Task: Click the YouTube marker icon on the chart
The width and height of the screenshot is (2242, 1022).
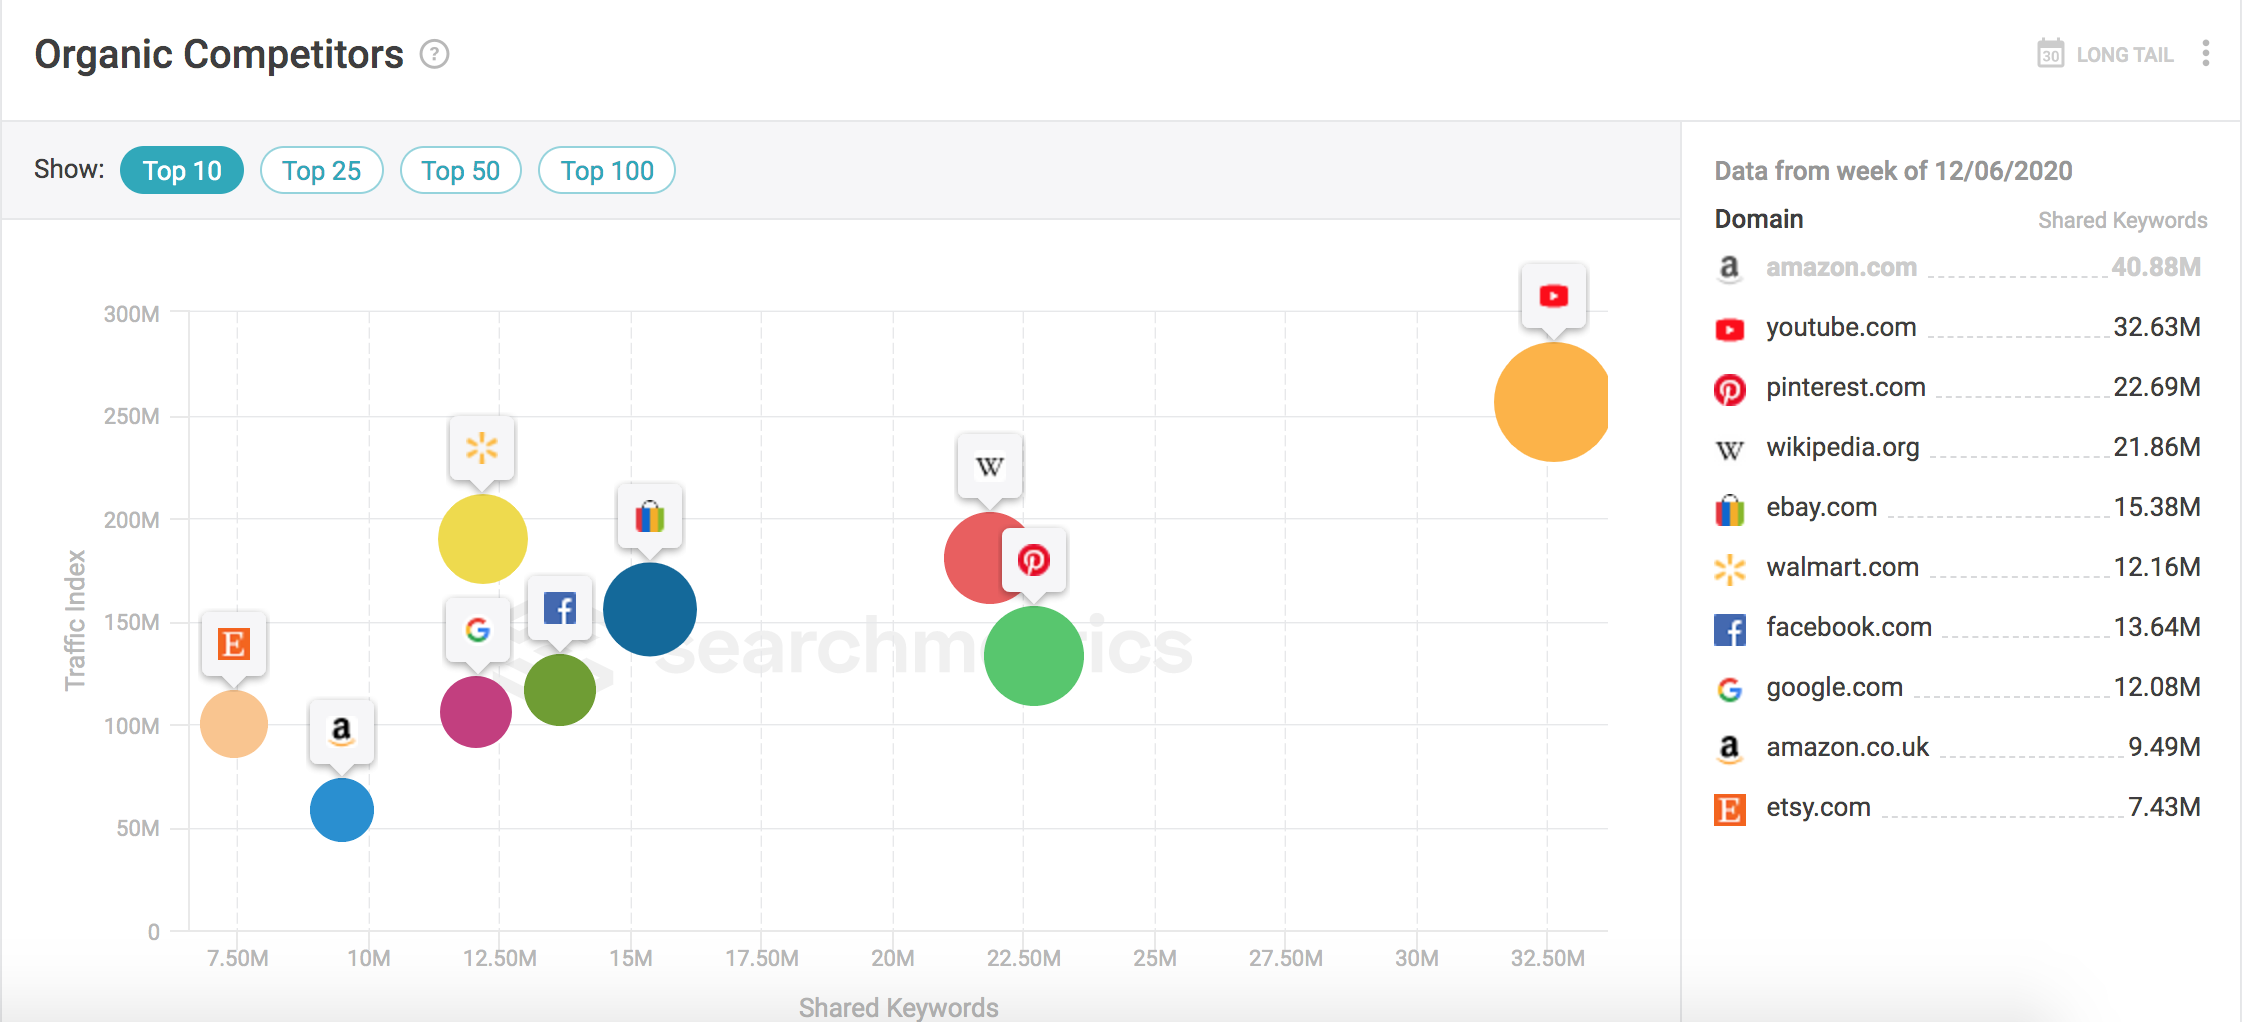Action: [1553, 296]
